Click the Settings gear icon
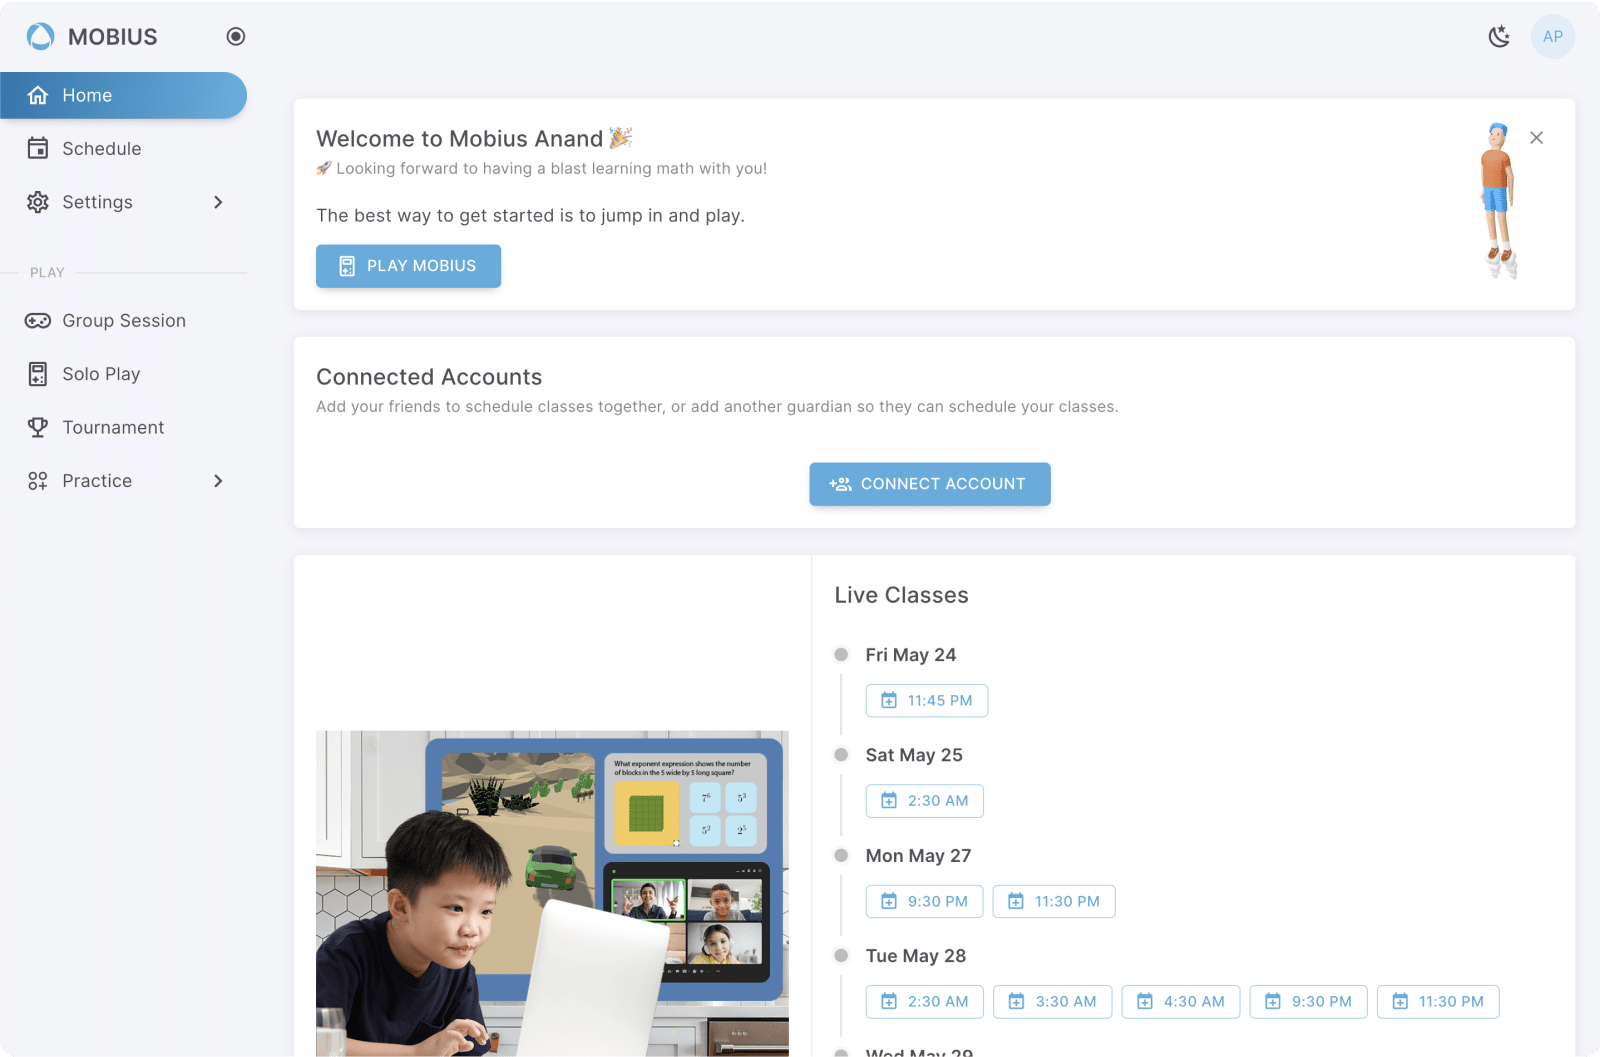The height and width of the screenshot is (1057, 1600). [x=38, y=202]
